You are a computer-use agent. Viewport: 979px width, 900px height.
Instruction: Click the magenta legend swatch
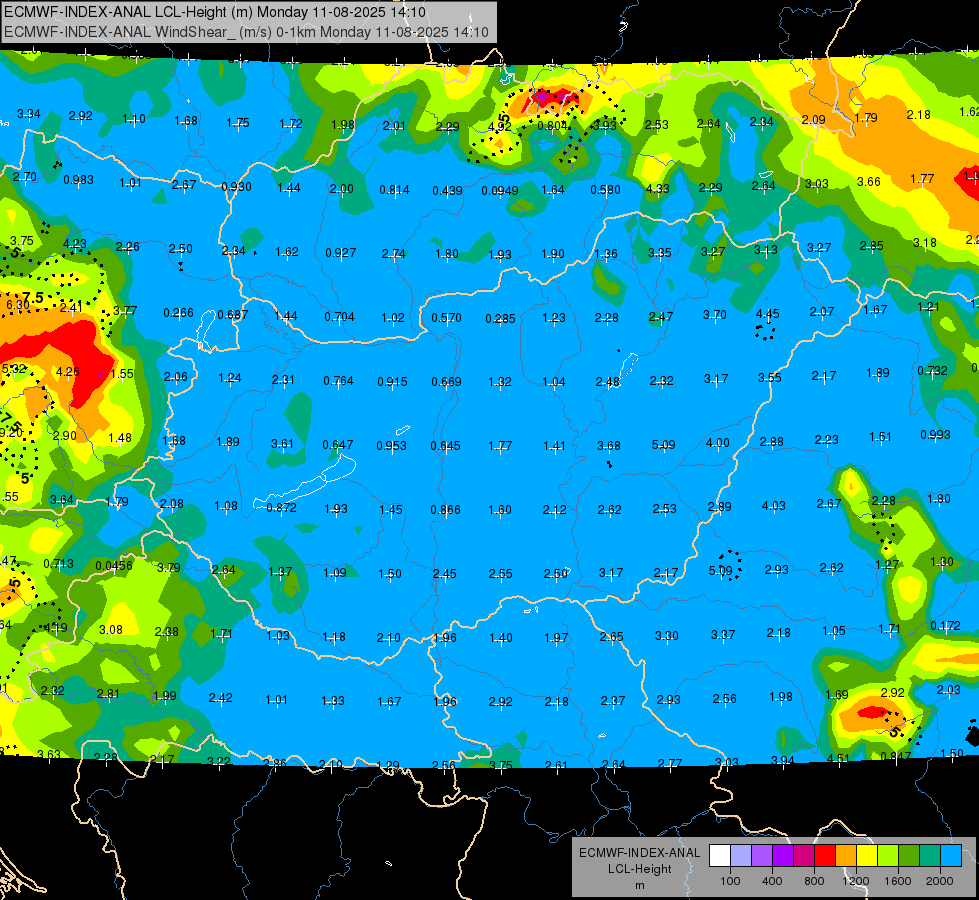(x=804, y=856)
